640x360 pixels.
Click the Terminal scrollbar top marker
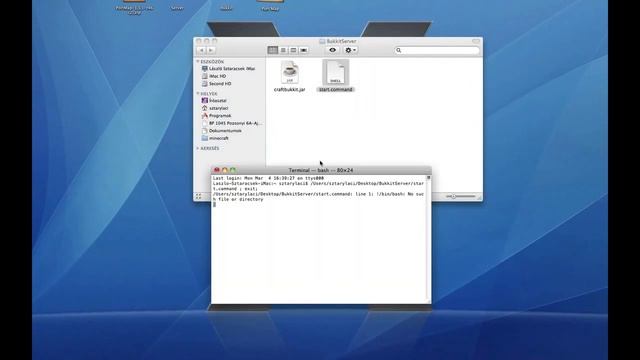tap(429, 178)
